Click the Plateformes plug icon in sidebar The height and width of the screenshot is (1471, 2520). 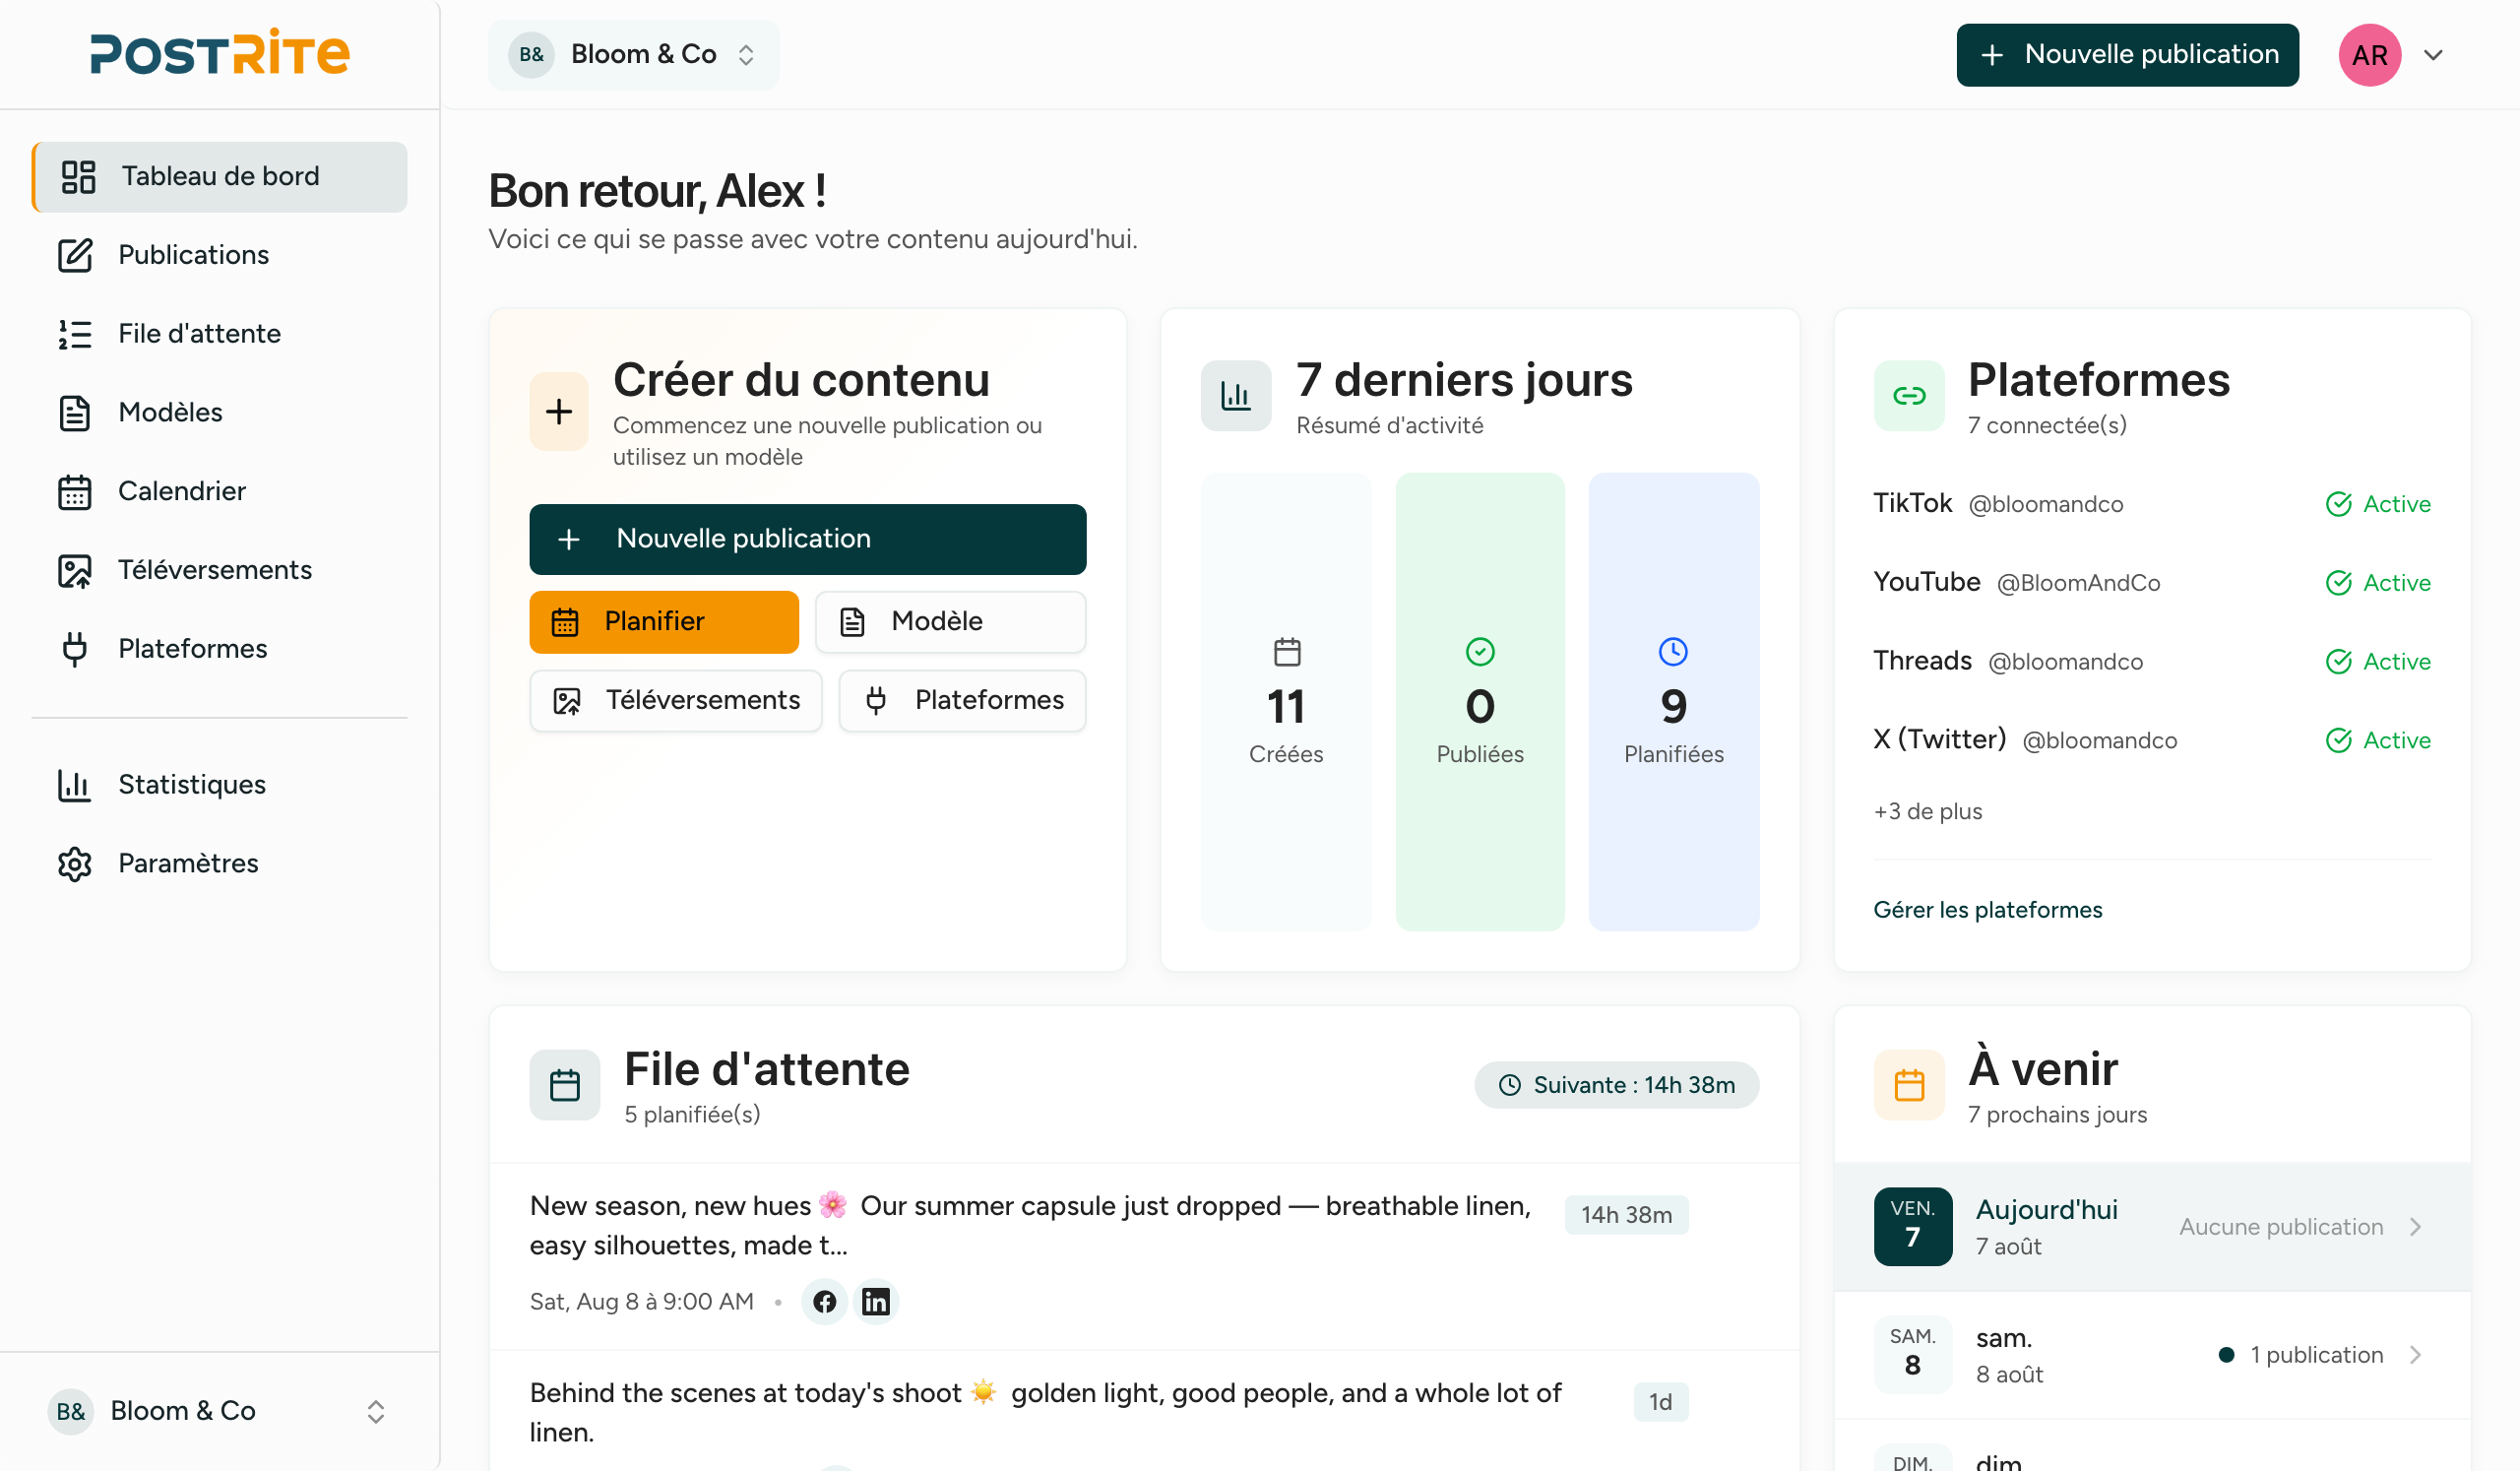tap(75, 649)
